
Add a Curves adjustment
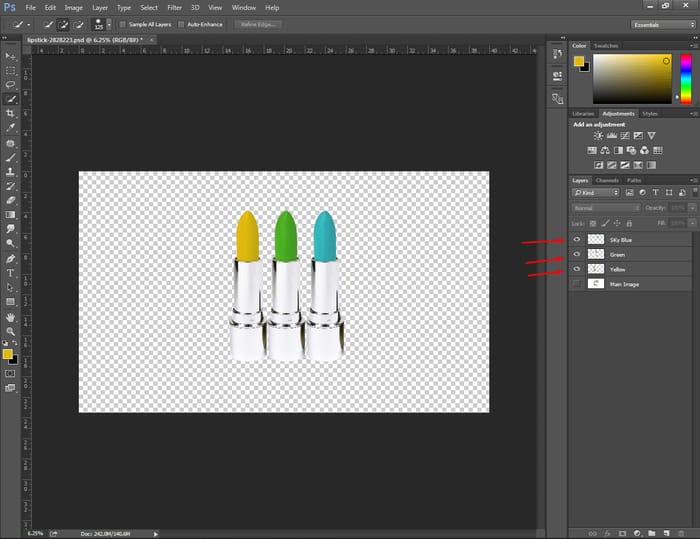point(625,135)
